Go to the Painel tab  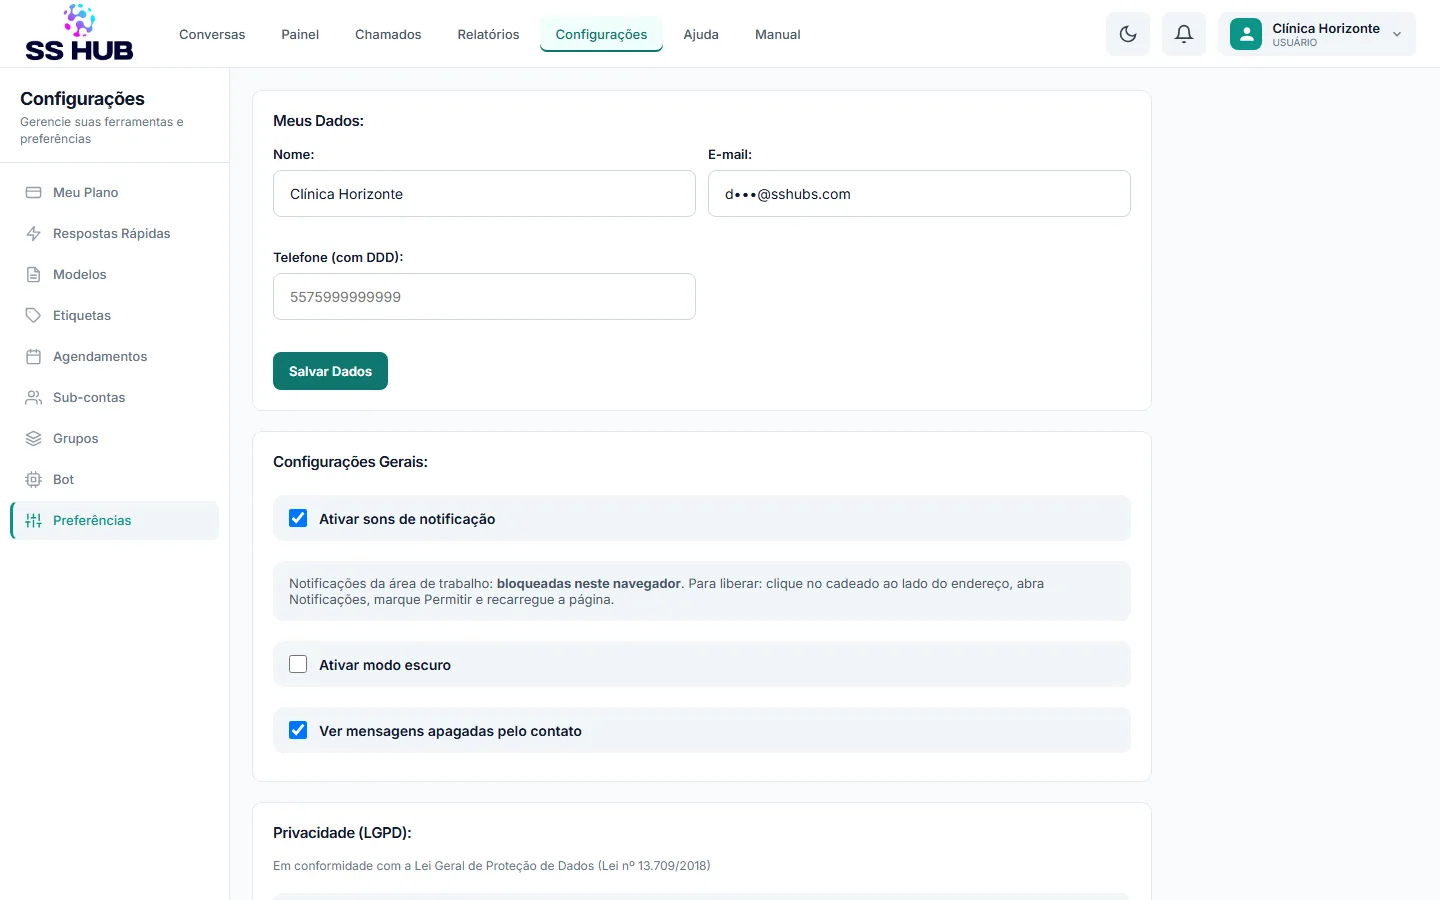[300, 34]
